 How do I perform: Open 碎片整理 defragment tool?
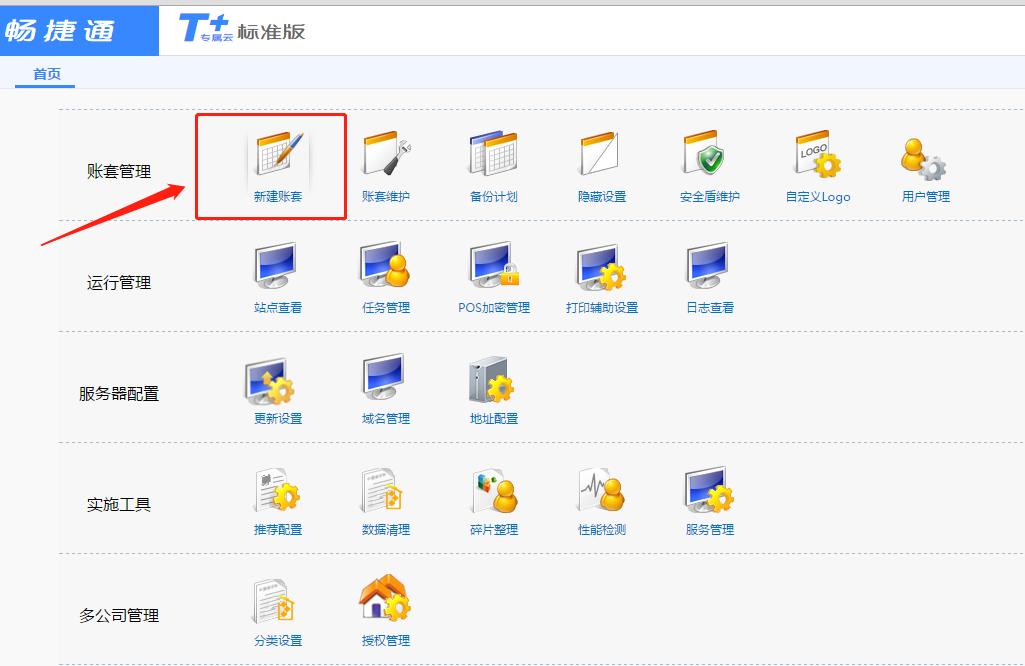(x=494, y=491)
